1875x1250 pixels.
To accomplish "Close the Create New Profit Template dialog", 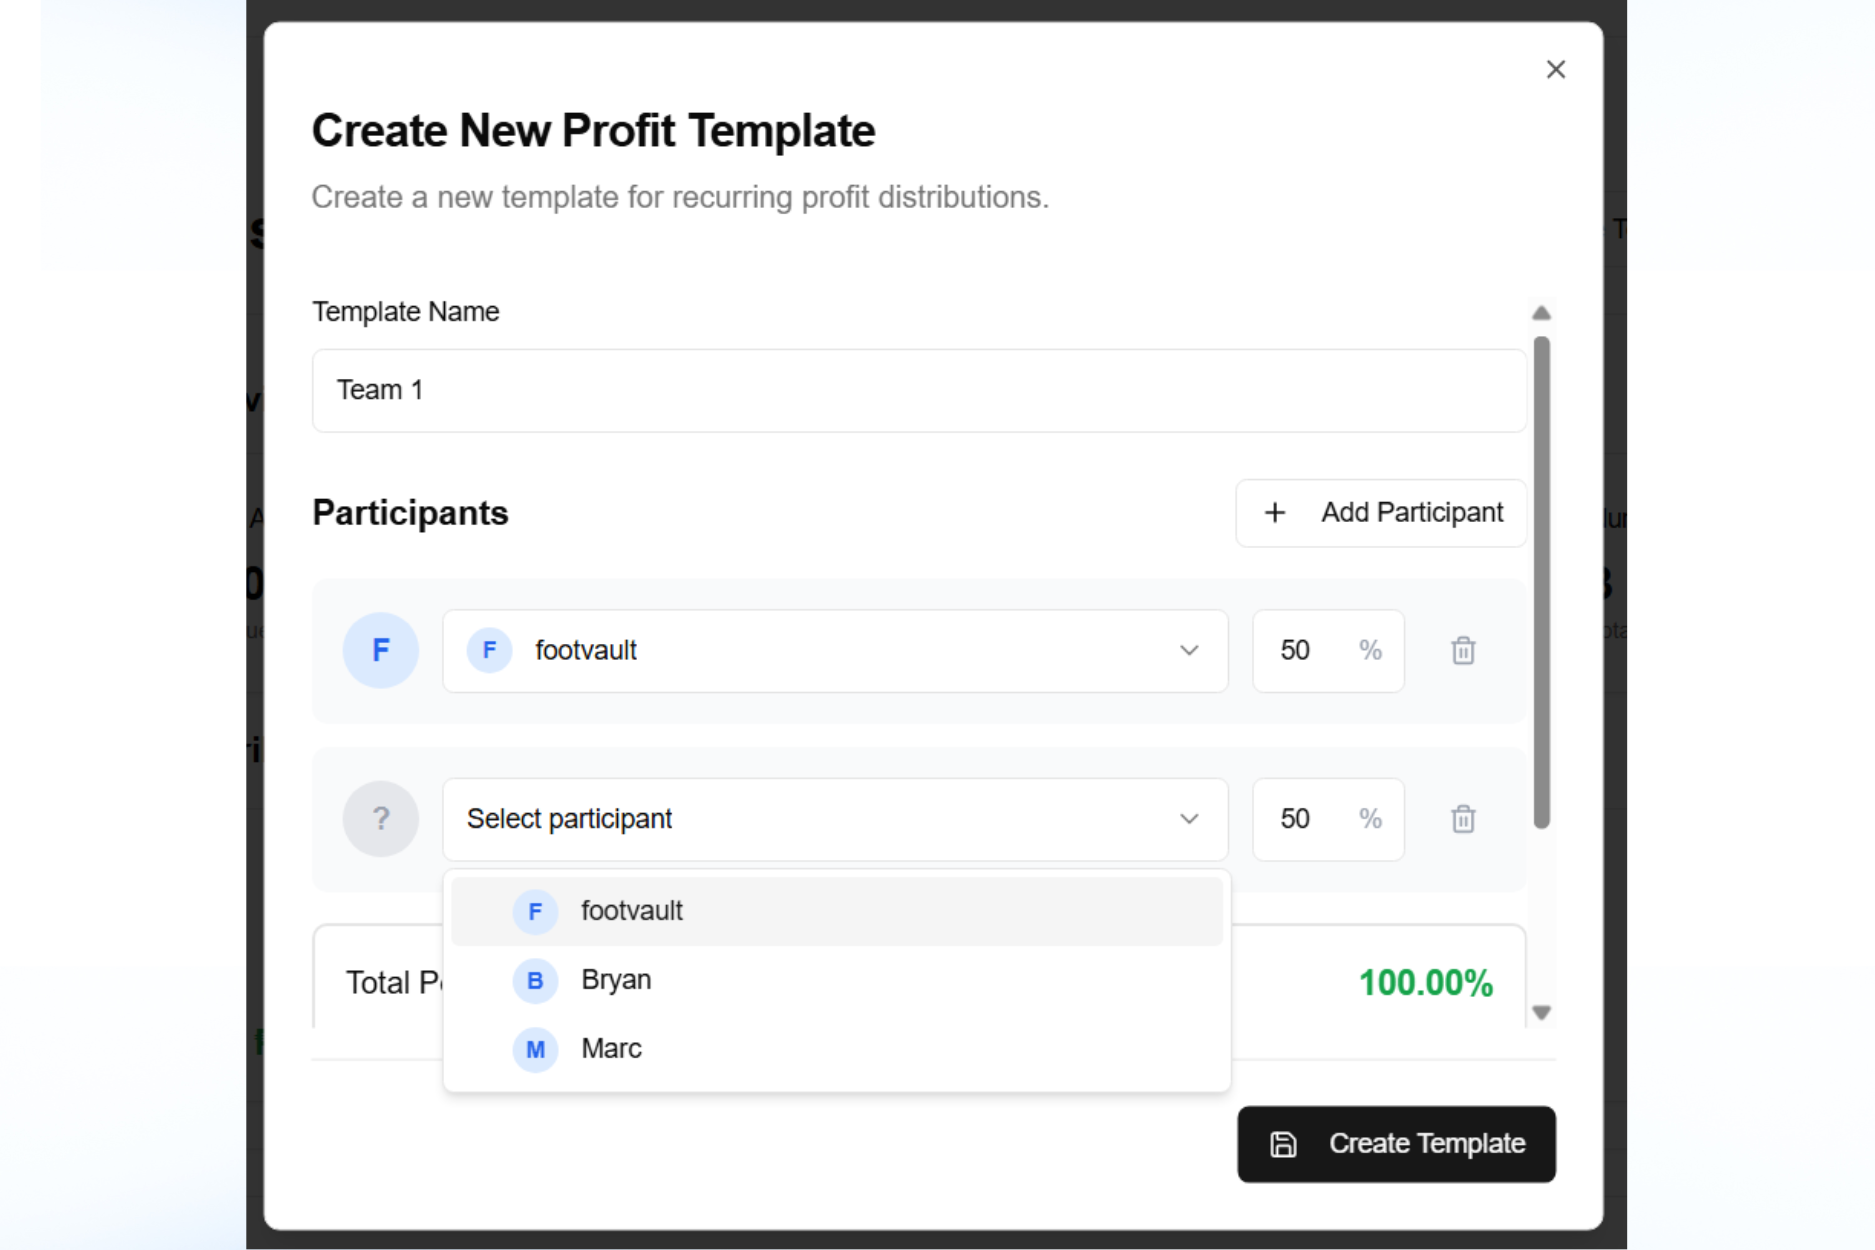I will click(1556, 68).
